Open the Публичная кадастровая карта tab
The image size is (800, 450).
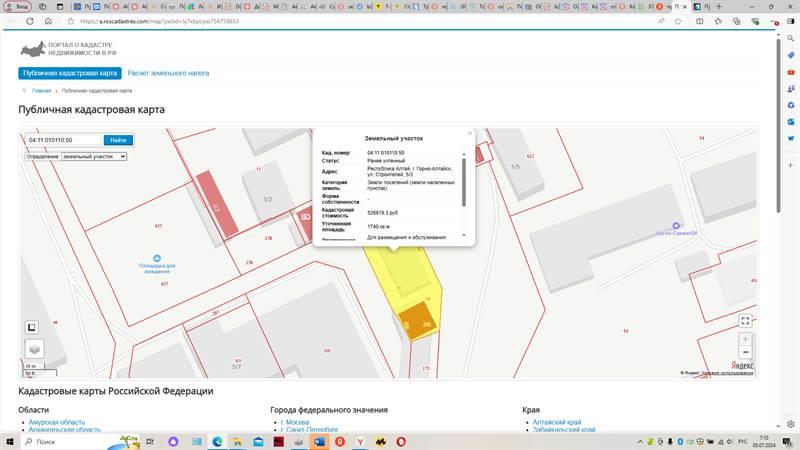[70, 73]
